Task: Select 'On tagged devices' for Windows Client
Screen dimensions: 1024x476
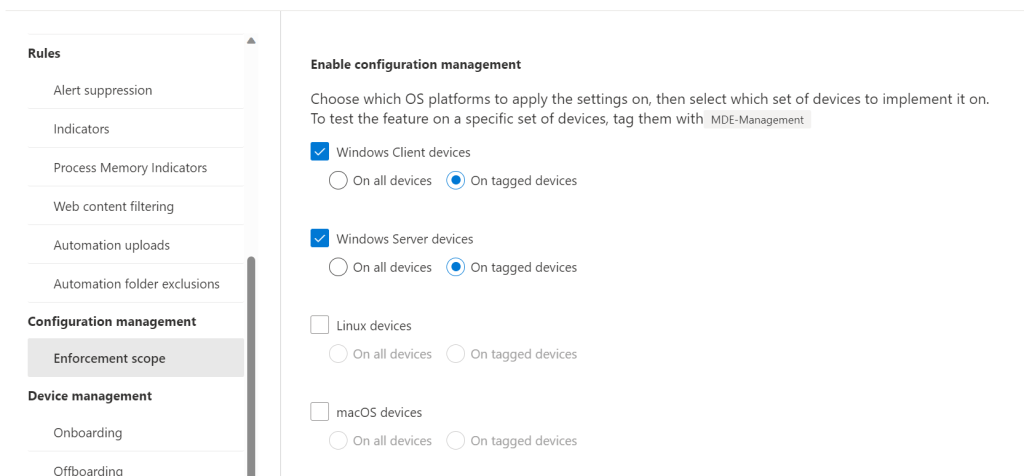Action: [456, 181]
